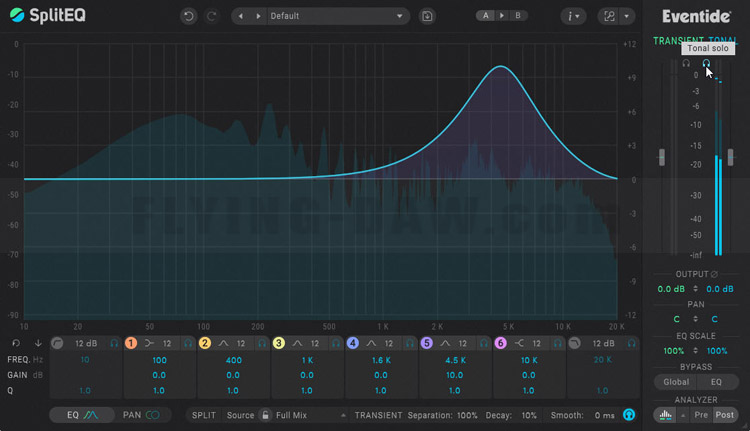Solo band 2 with headphone icon

tap(262, 343)
